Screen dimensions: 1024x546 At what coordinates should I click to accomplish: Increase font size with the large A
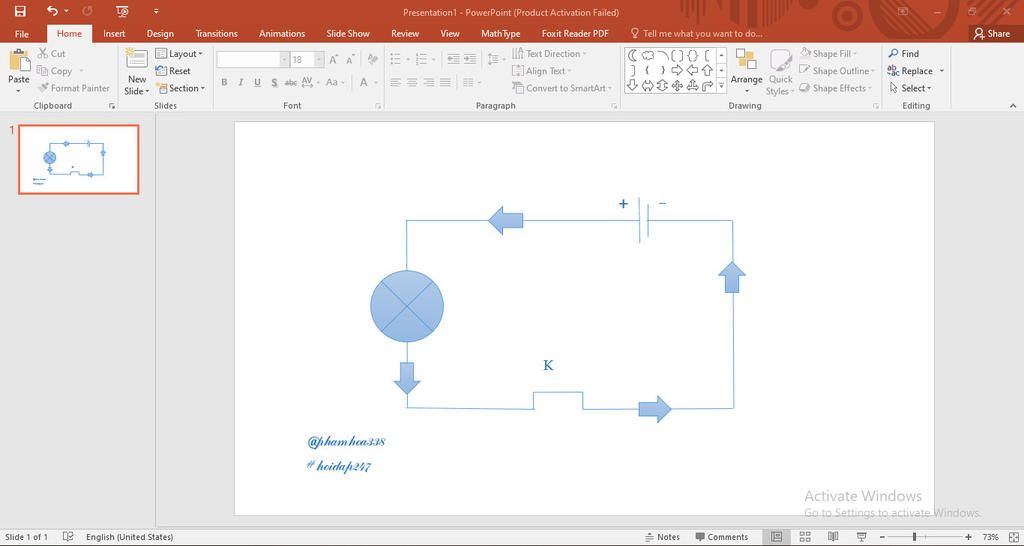coord(334,60)
